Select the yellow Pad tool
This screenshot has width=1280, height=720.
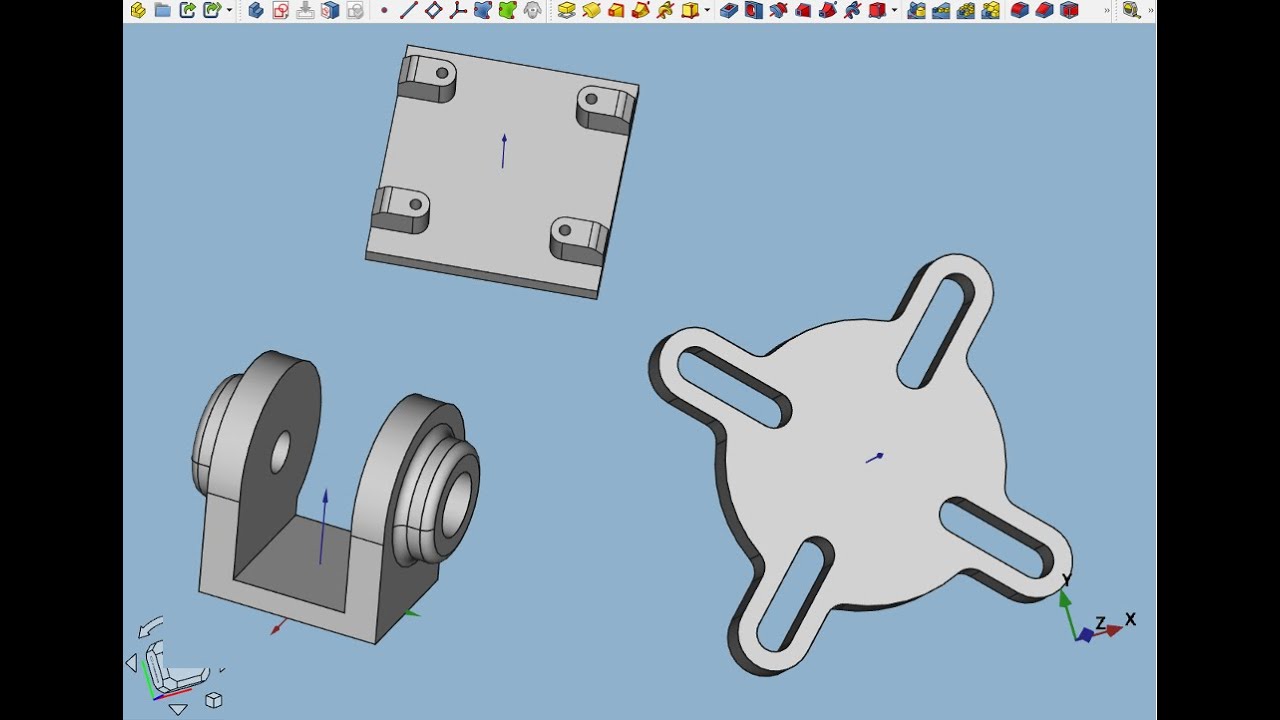pyautogui.click(x=566, y=10)
